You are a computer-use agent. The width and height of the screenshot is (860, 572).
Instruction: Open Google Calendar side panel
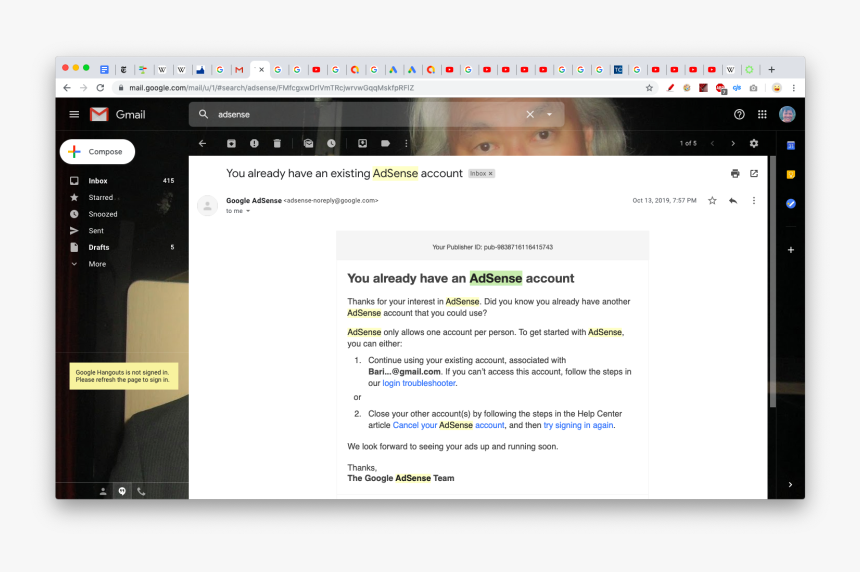(x=791, y=145)
